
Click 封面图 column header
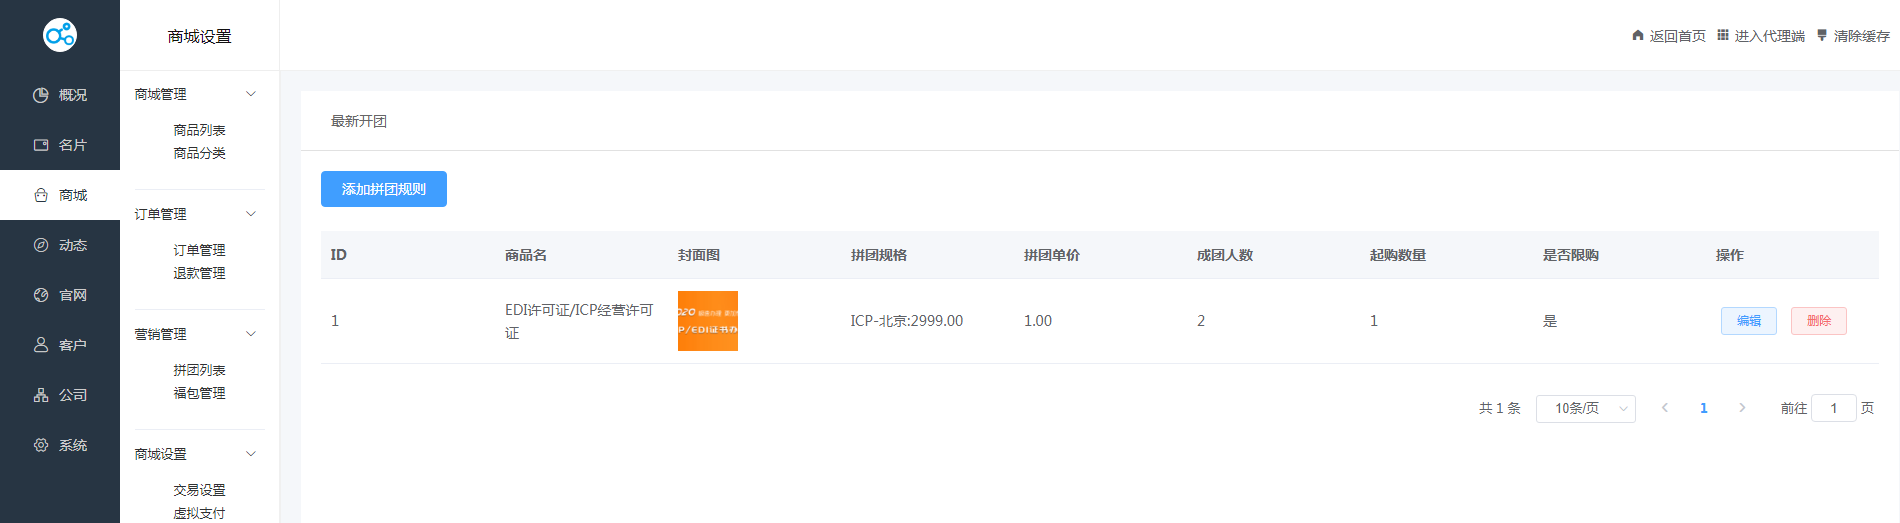pyautogui.click(x=699, y=255)
